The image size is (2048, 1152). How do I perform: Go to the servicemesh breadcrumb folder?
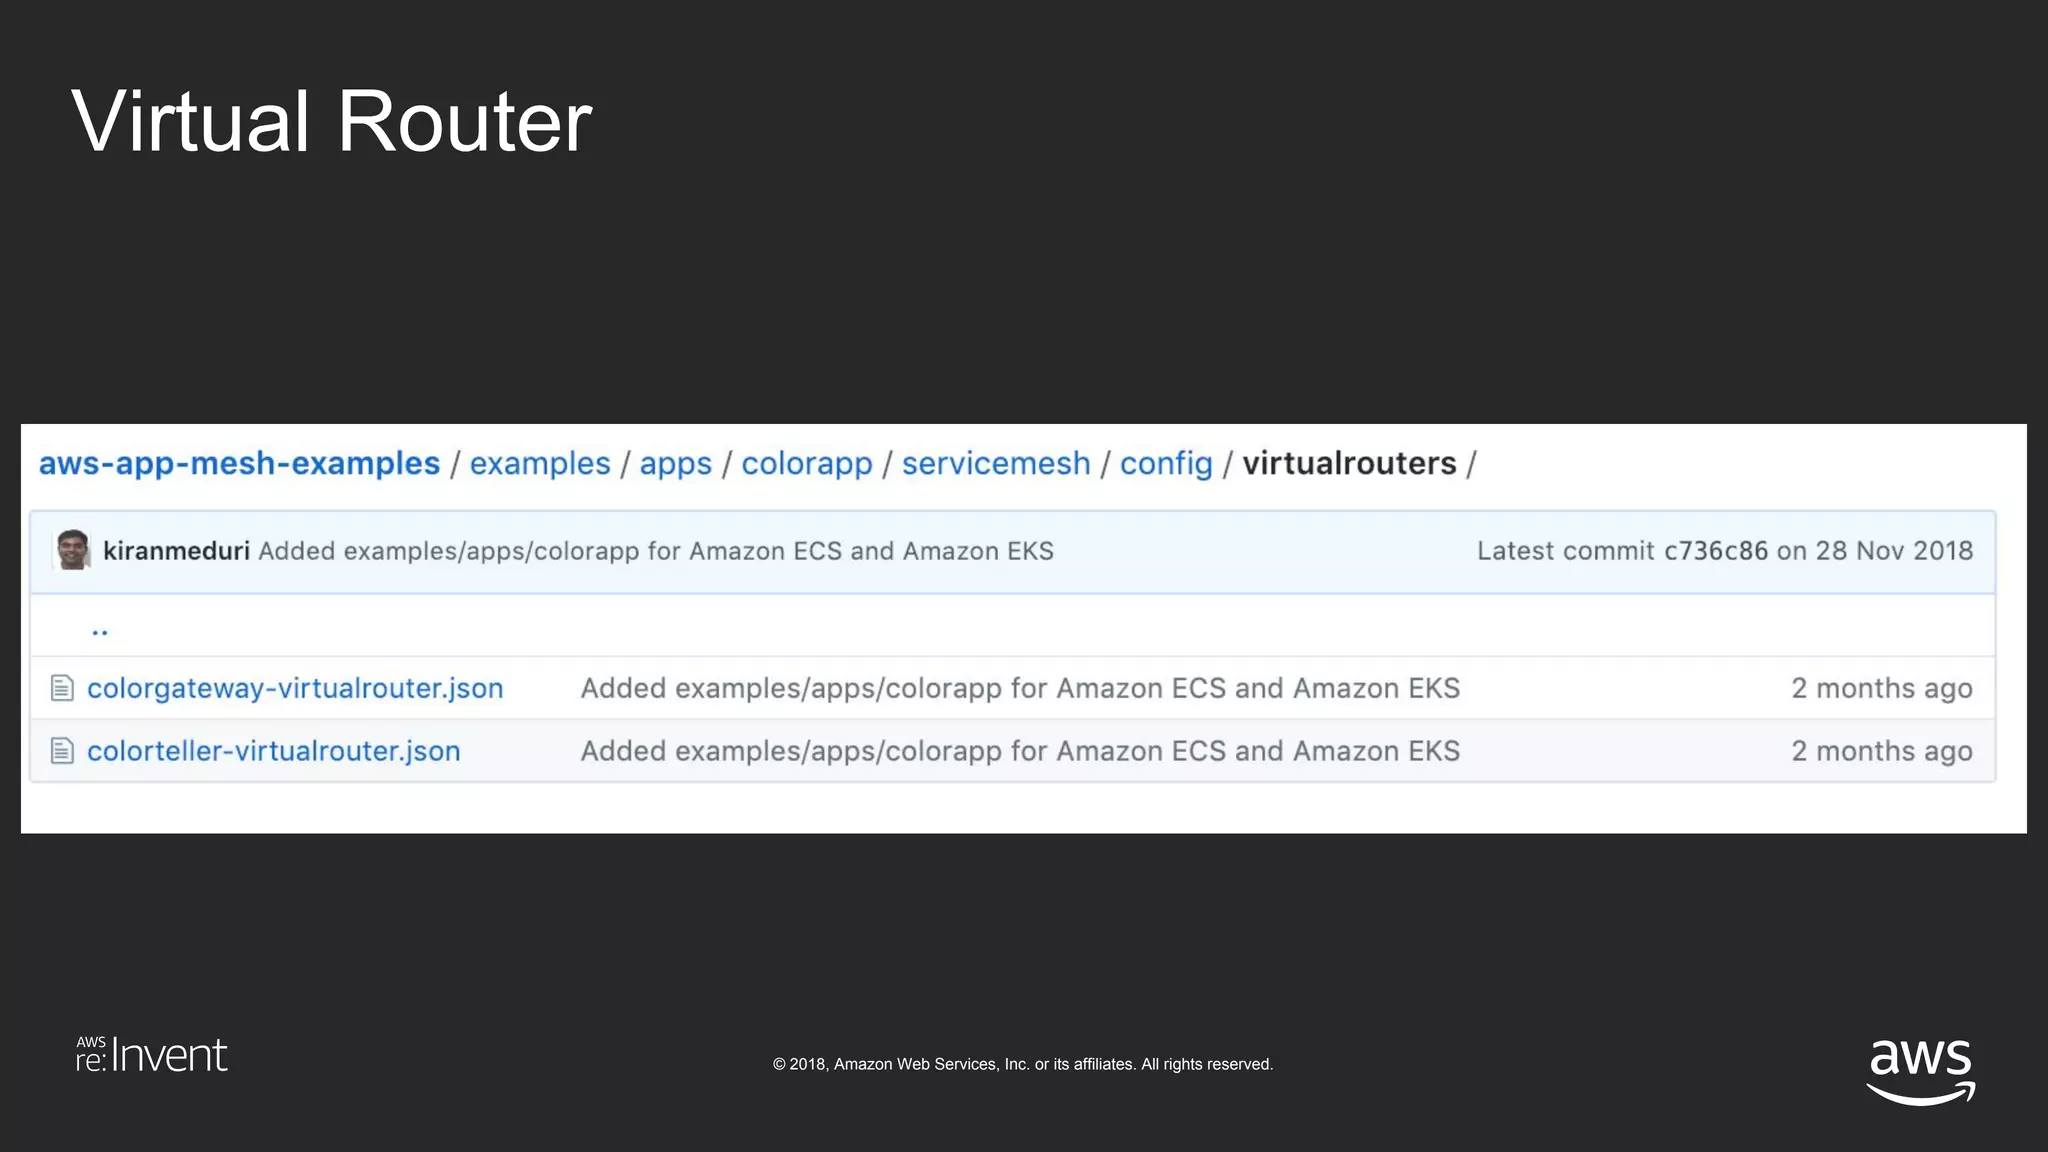pyautogui.click(x=995, y=464)
